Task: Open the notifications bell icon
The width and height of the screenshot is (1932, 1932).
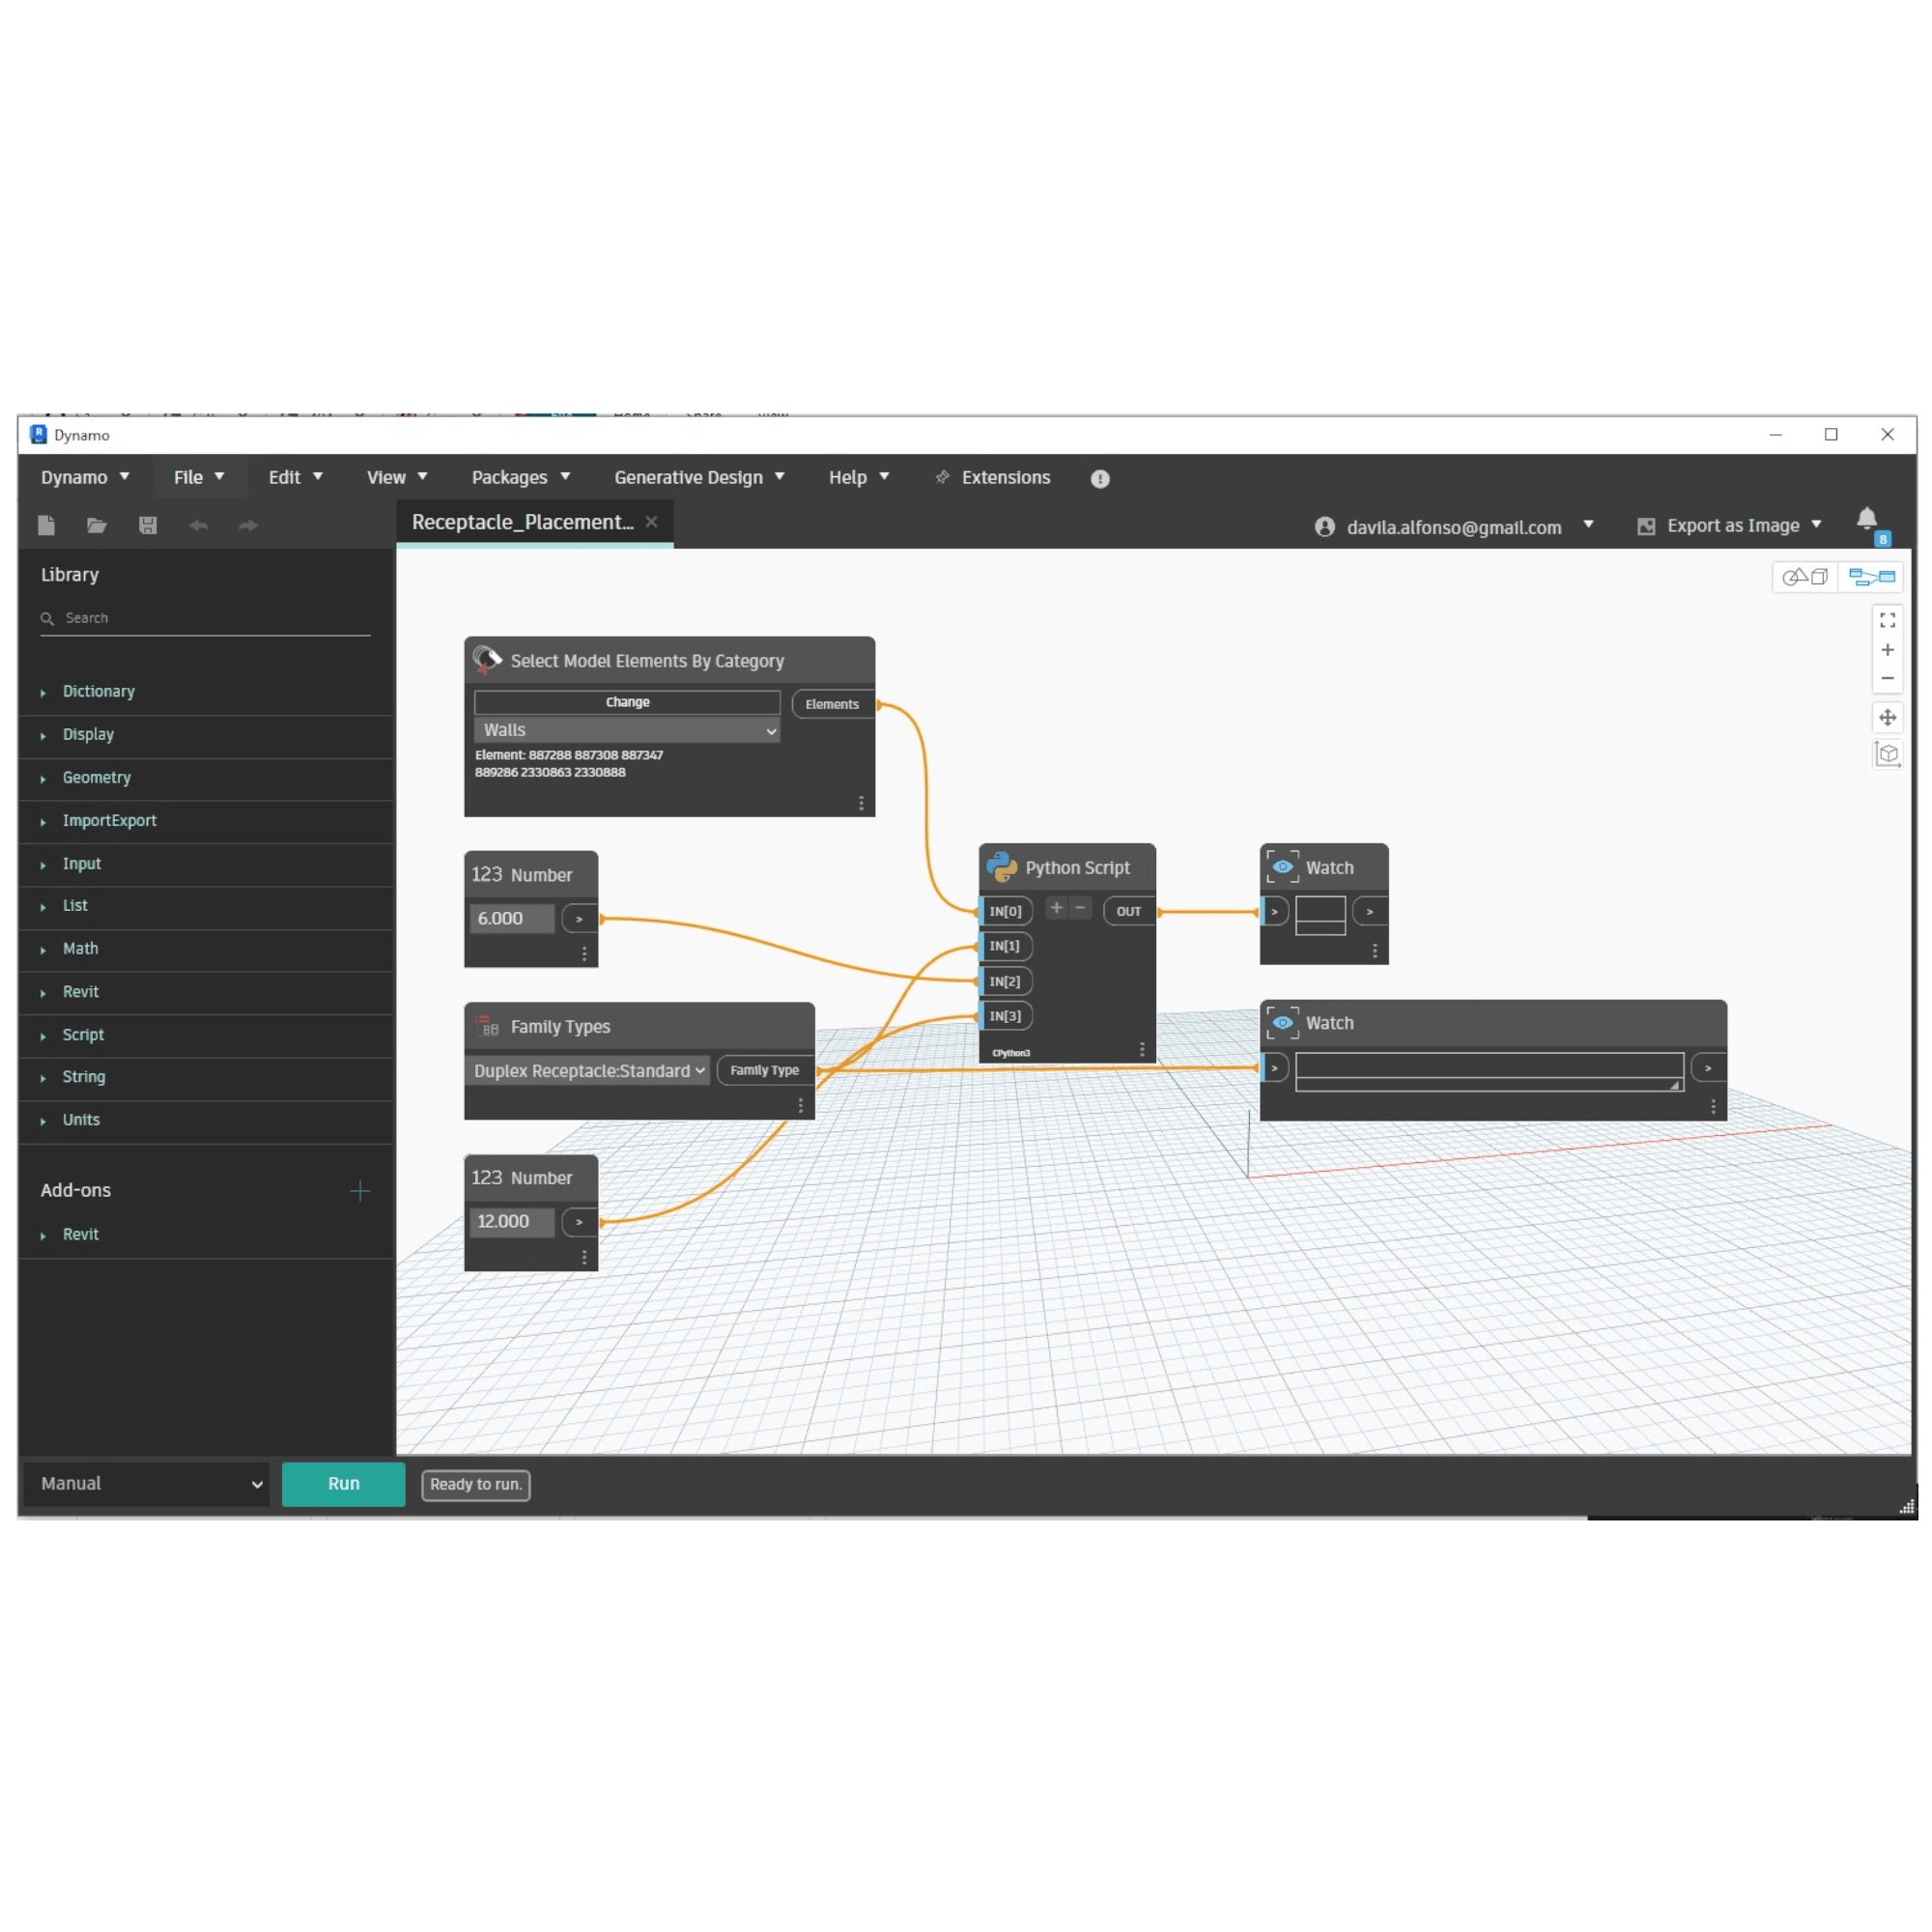Action: pos(1867,519)
